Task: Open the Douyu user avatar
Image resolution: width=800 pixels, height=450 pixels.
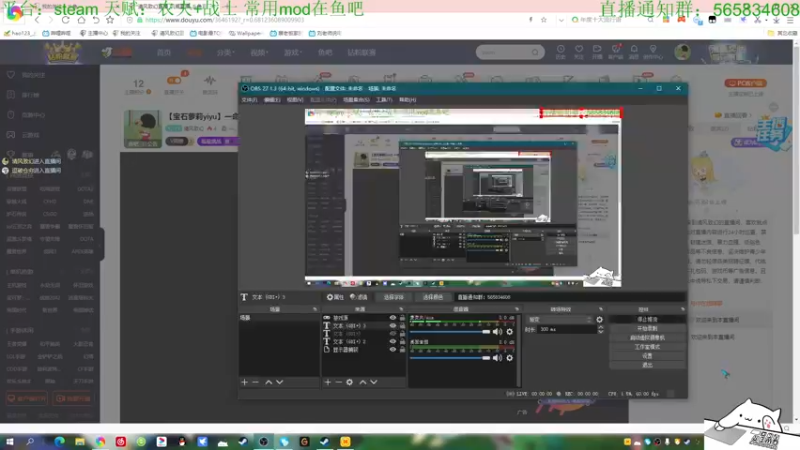Action: point(682,52)
